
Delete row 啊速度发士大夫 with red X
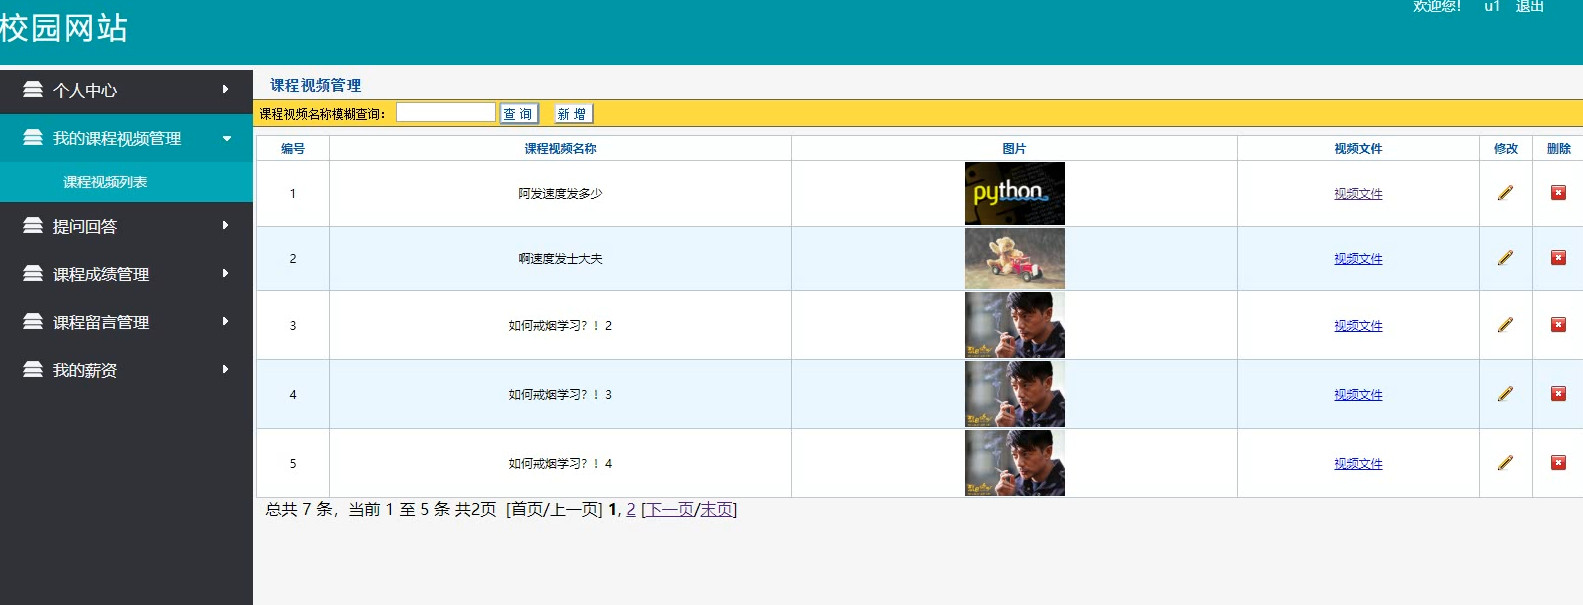point(1558,257)
